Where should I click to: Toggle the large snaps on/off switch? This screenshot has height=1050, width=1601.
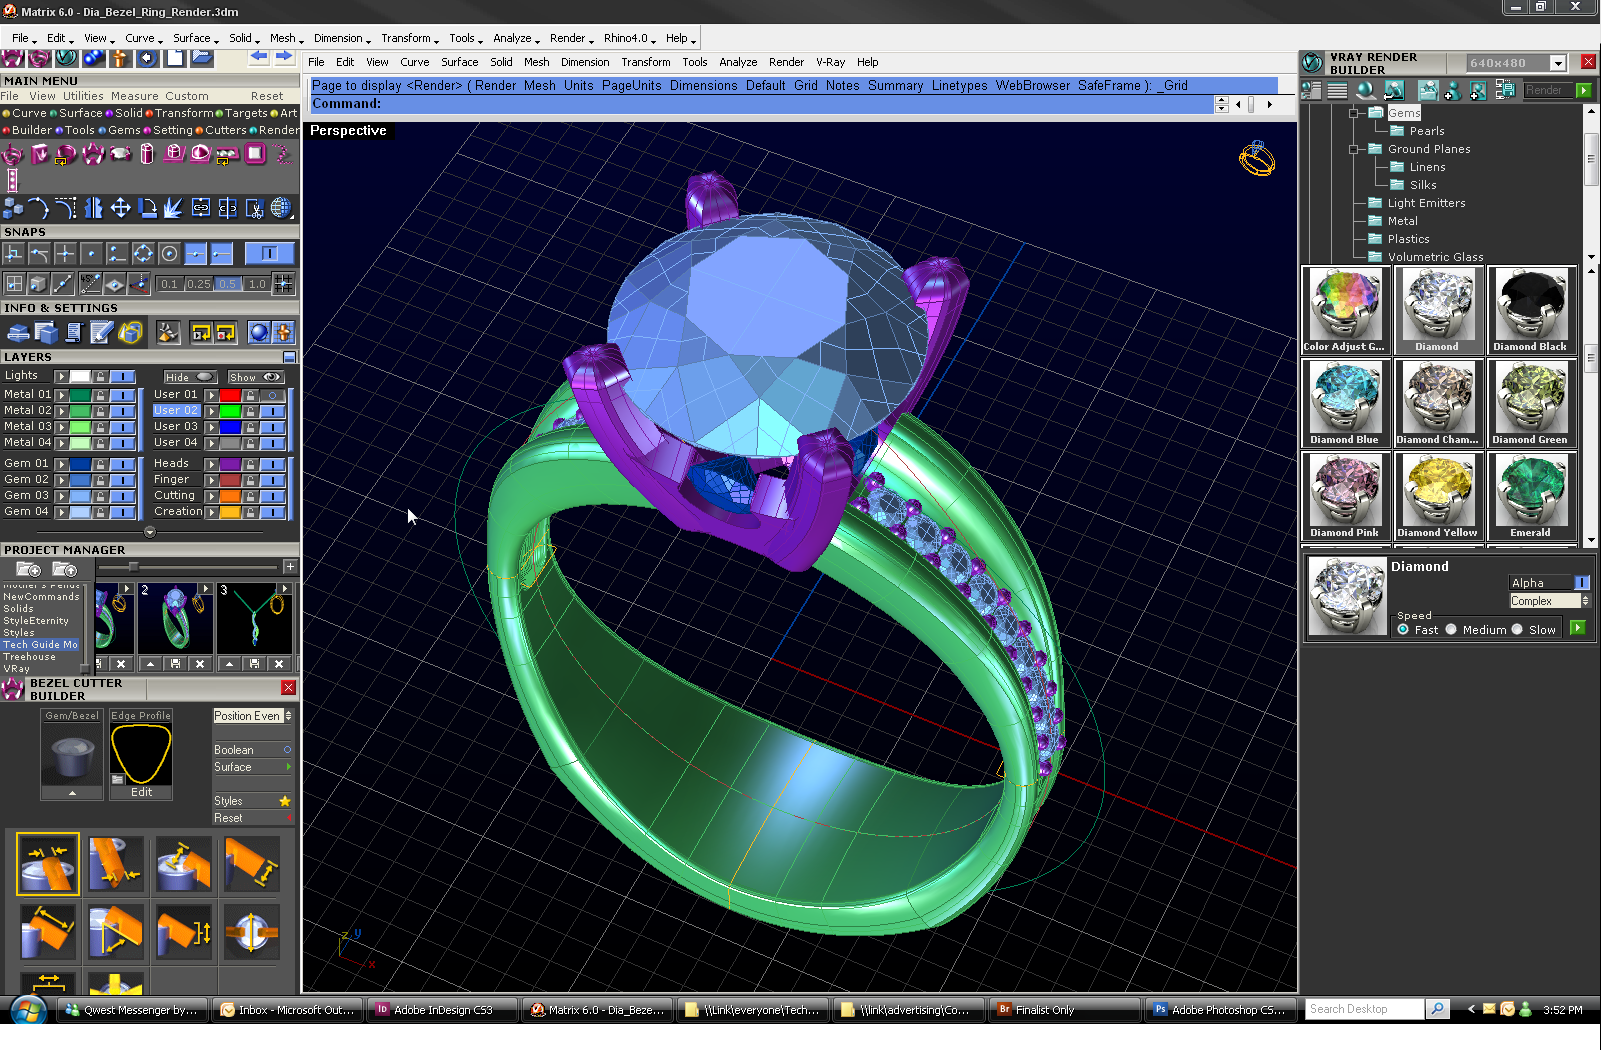point(270,253)
